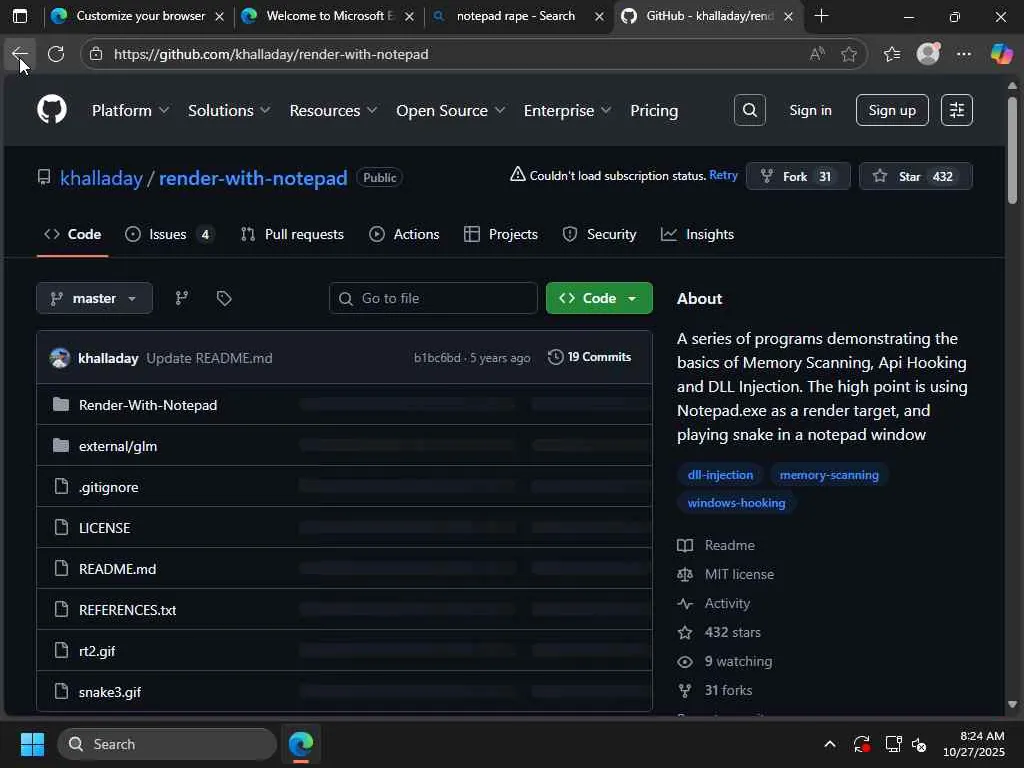This screenshot has width=1024, height=768.
Task: Switch to the Pull requests tab
Action: (x=293, y=234)
